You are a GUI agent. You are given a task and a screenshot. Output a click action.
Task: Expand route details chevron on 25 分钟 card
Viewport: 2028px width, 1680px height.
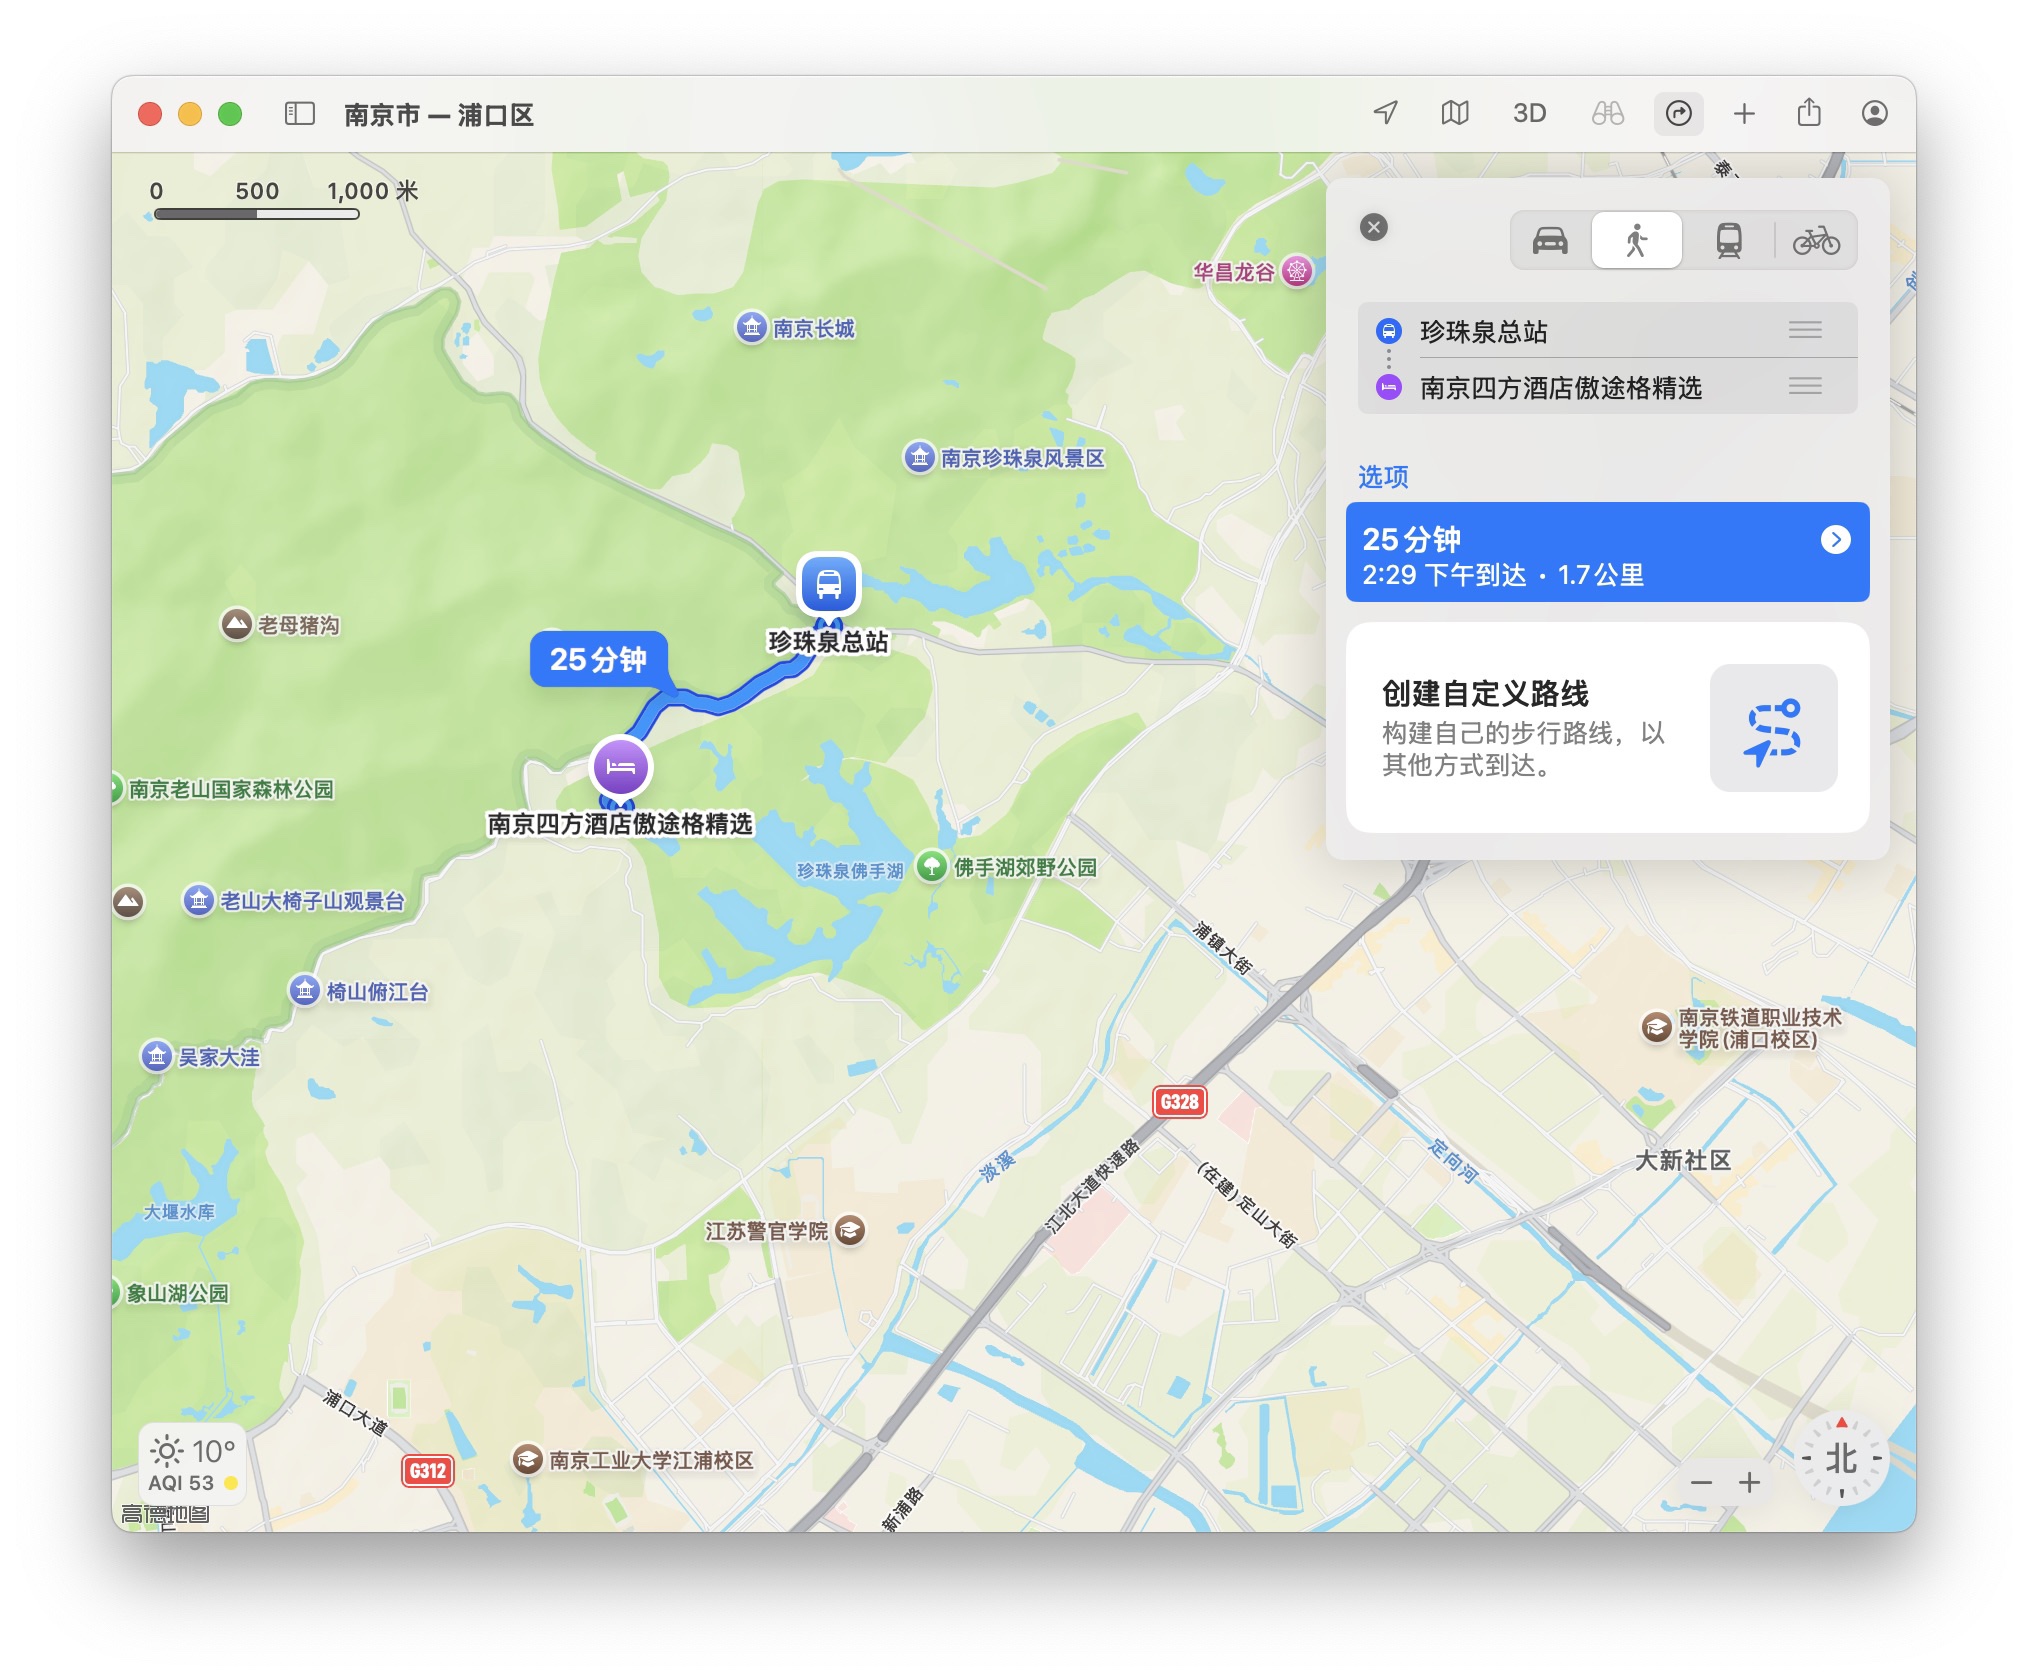click(x=1835, y=540)
